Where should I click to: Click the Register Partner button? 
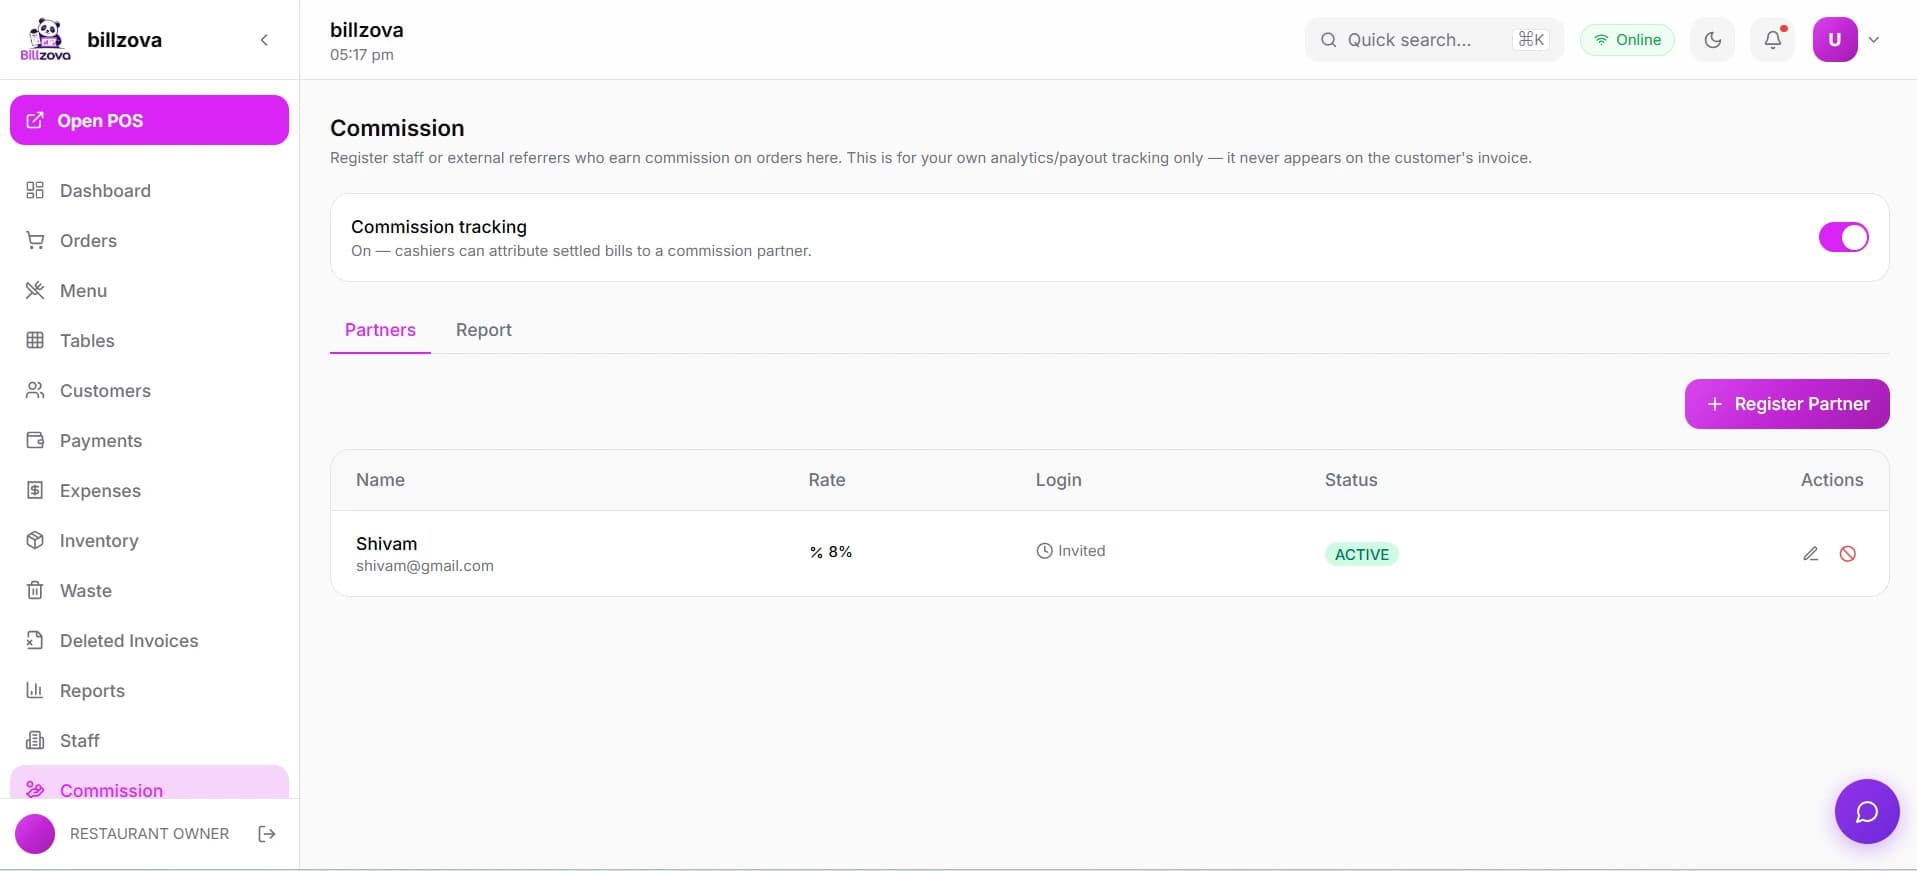tap(1787, 404)
